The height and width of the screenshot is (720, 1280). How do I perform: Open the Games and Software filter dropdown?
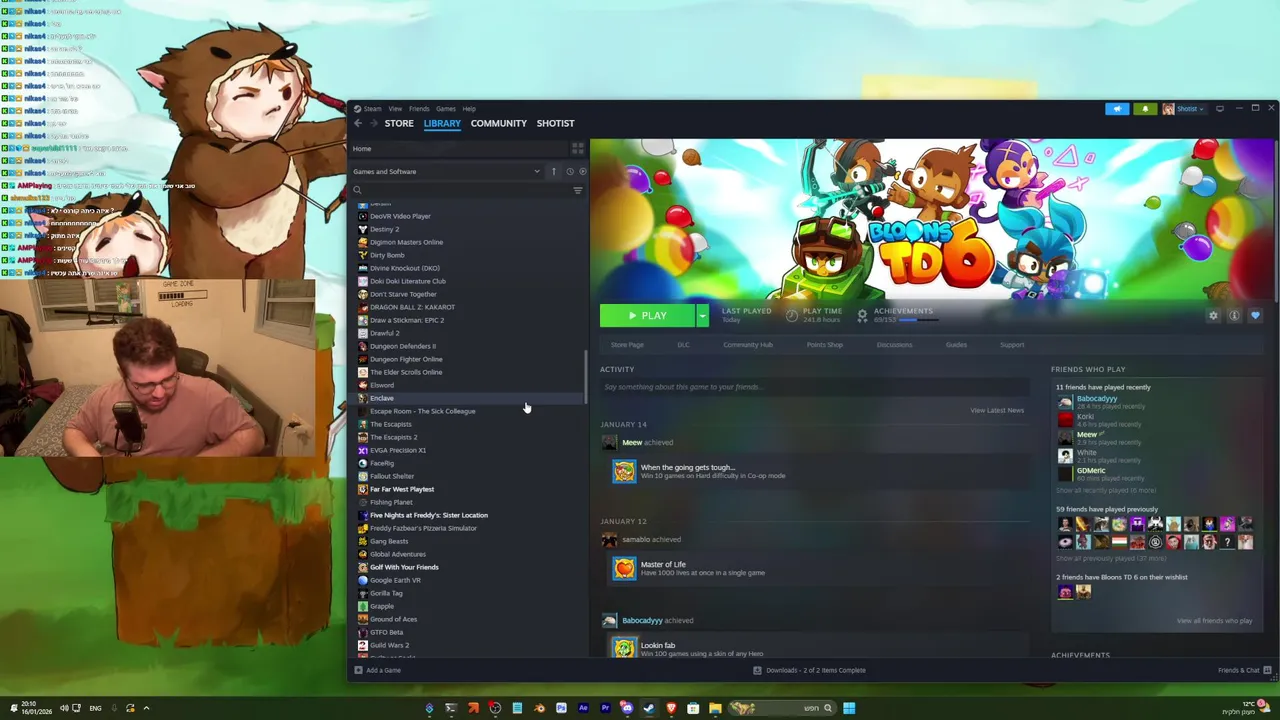coord(445,171)
